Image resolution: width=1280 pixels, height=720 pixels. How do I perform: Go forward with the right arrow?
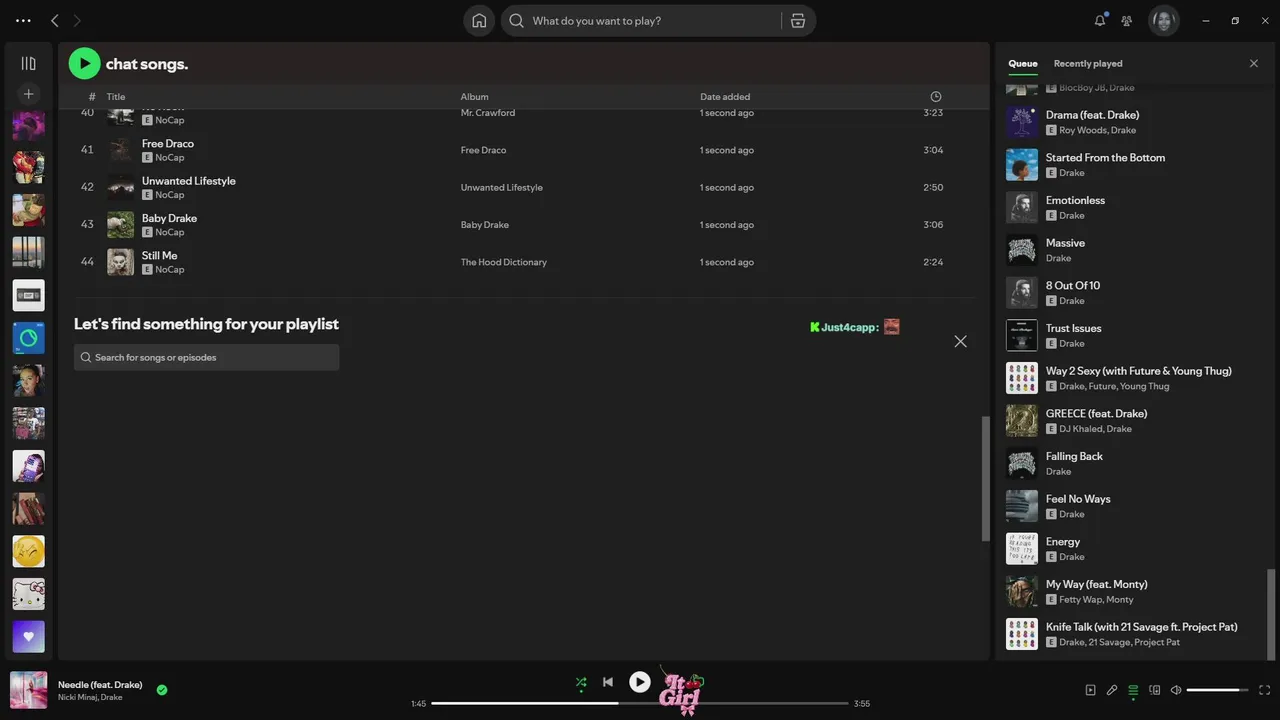point(77,20)
